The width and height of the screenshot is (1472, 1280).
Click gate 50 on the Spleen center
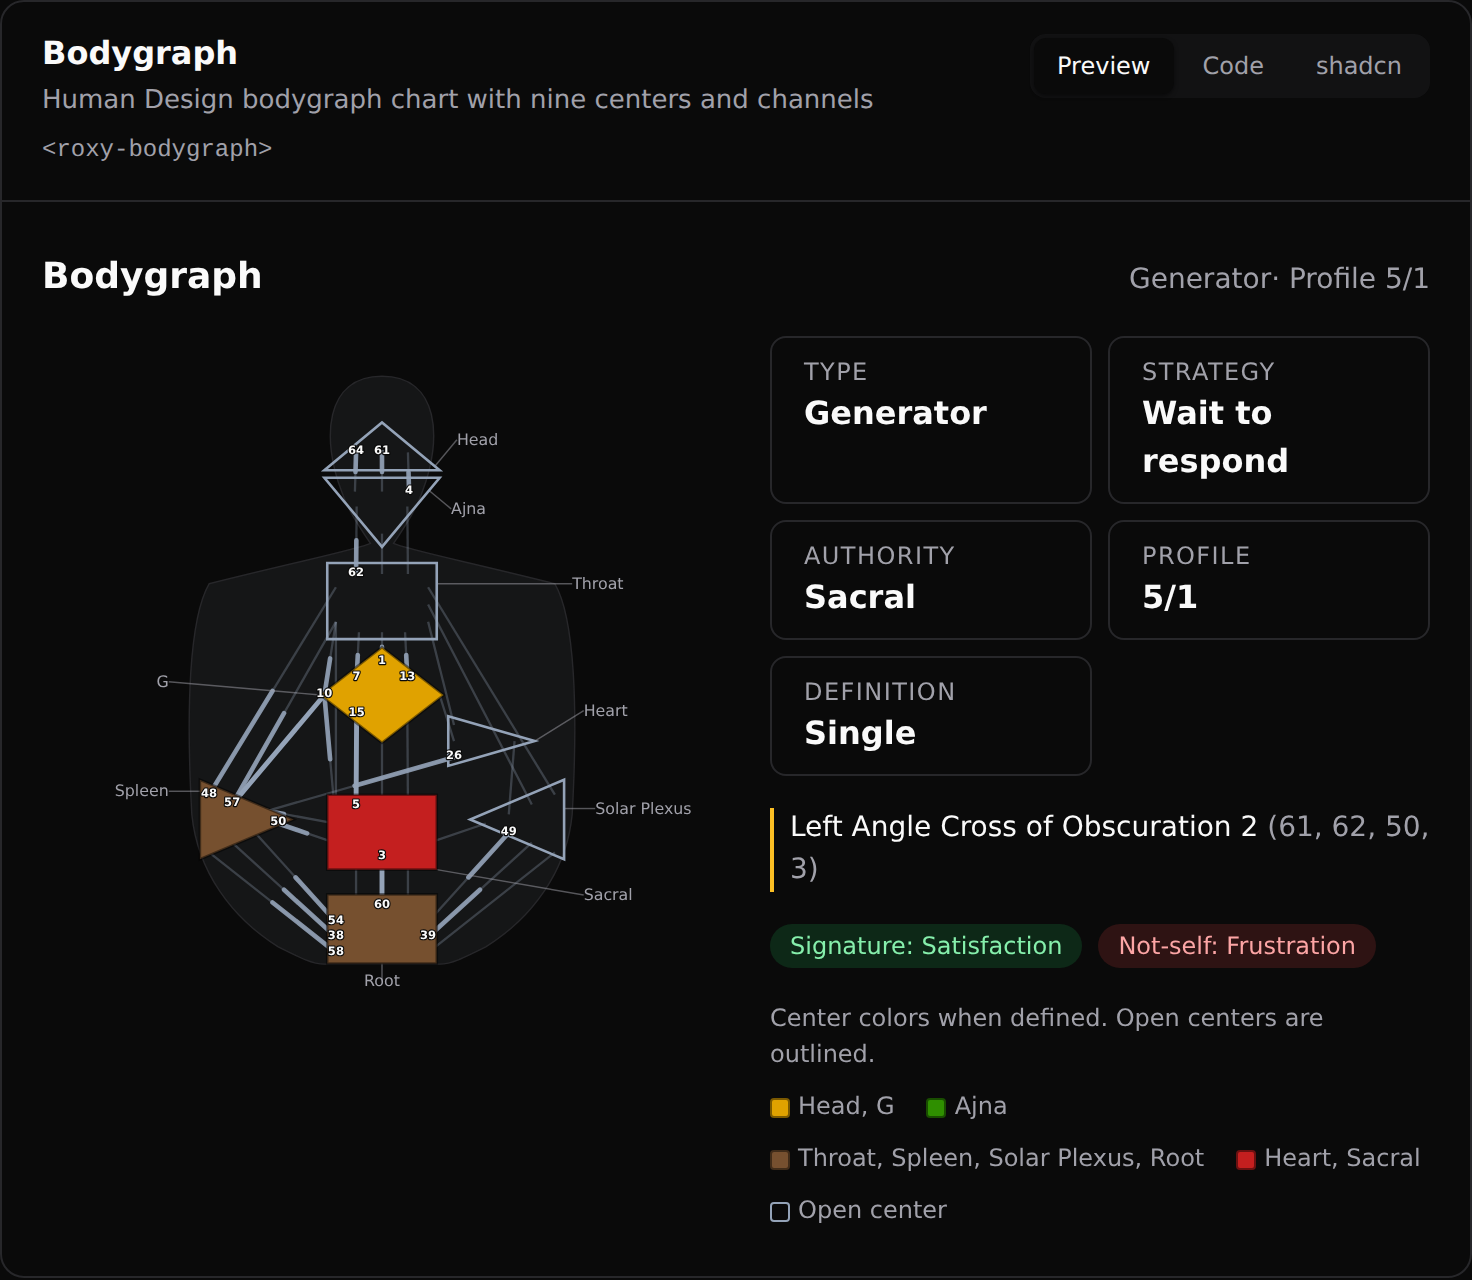coord(278,821)
